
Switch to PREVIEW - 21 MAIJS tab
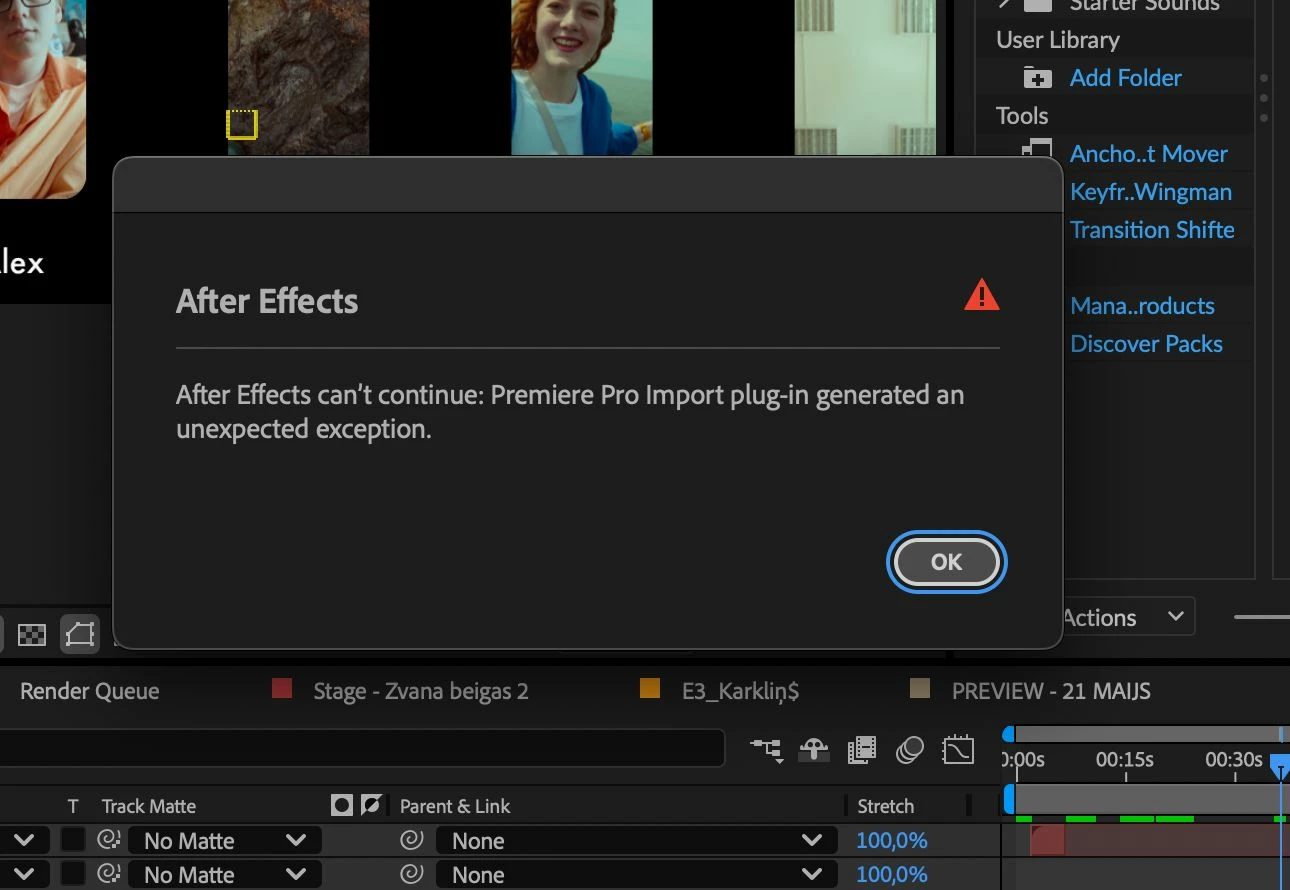coord(1051,691)
